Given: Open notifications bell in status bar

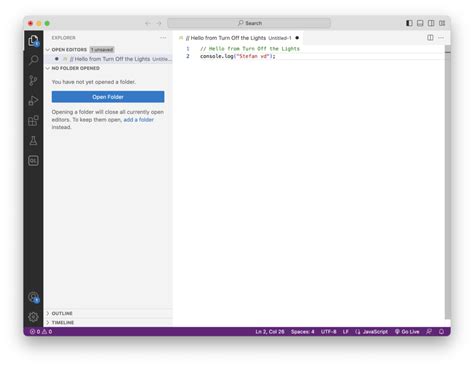Looking at the screenshot, I should point(441,332).
